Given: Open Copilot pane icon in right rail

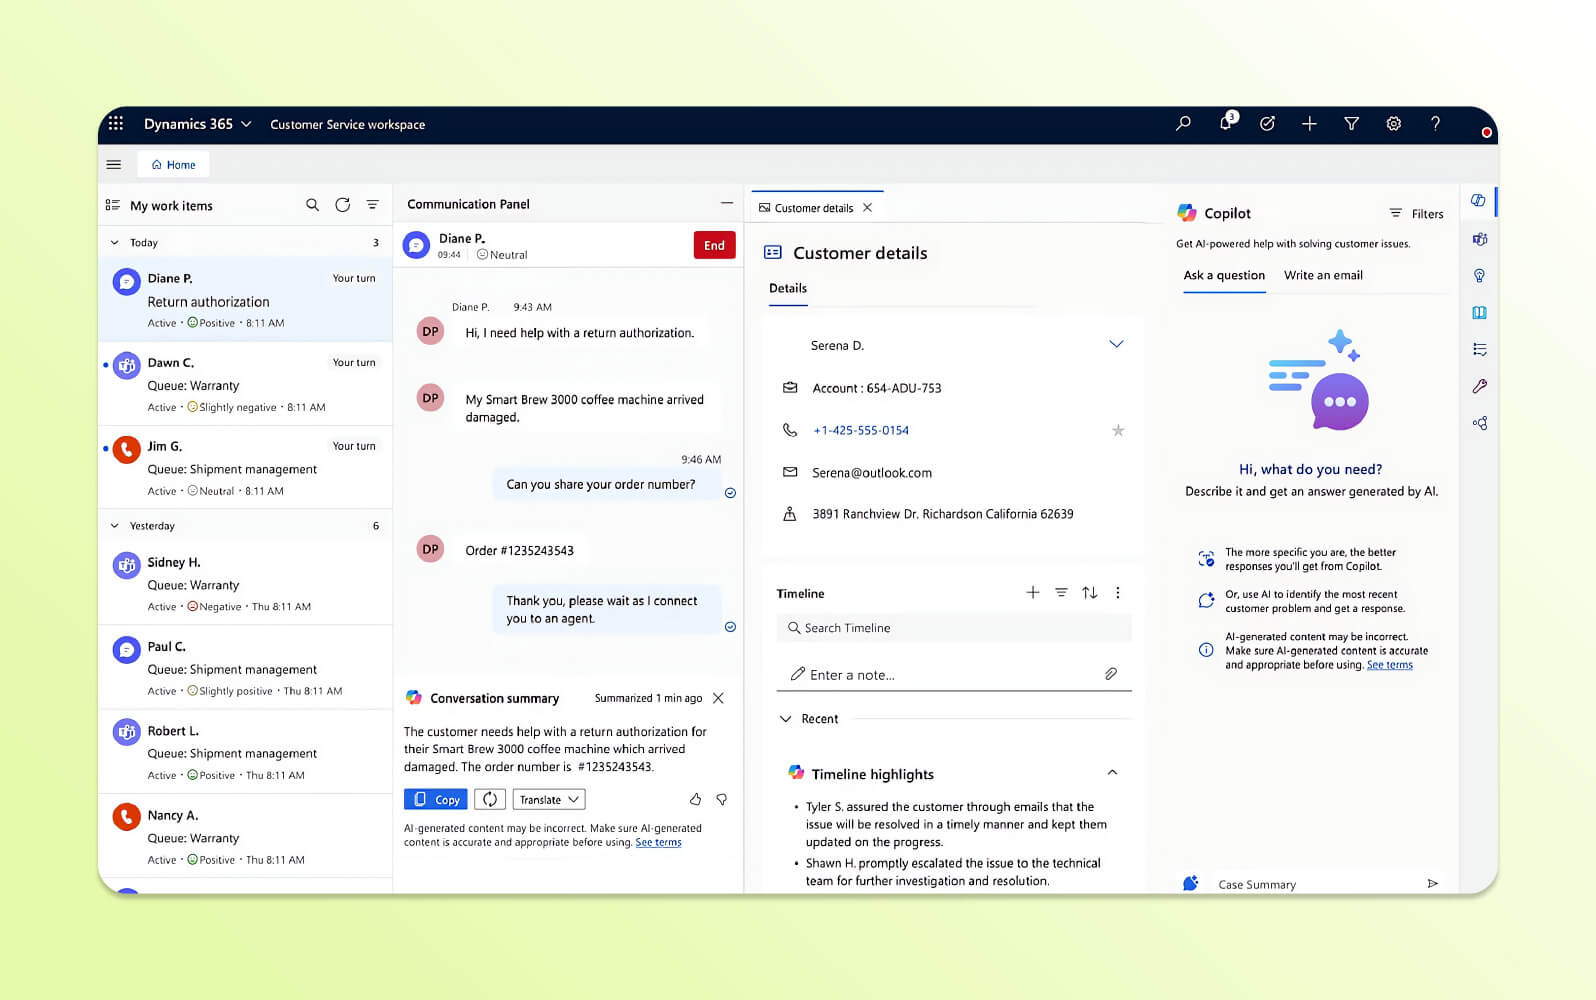Looking at the screenshot, I should (x=1478, y=200).
